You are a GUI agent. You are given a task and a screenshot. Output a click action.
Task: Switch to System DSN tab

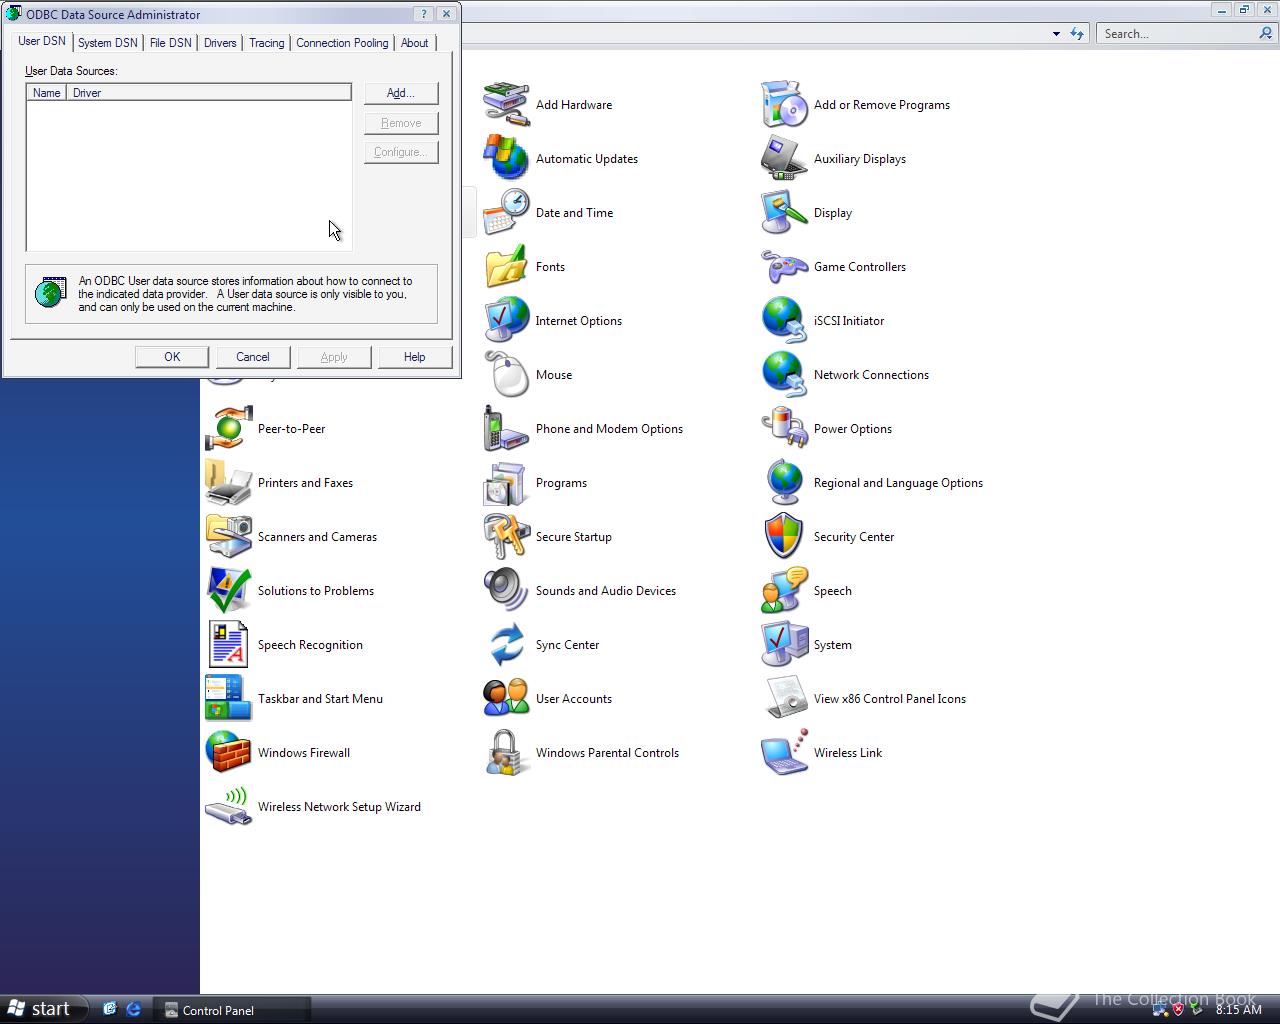coord(108,43)
